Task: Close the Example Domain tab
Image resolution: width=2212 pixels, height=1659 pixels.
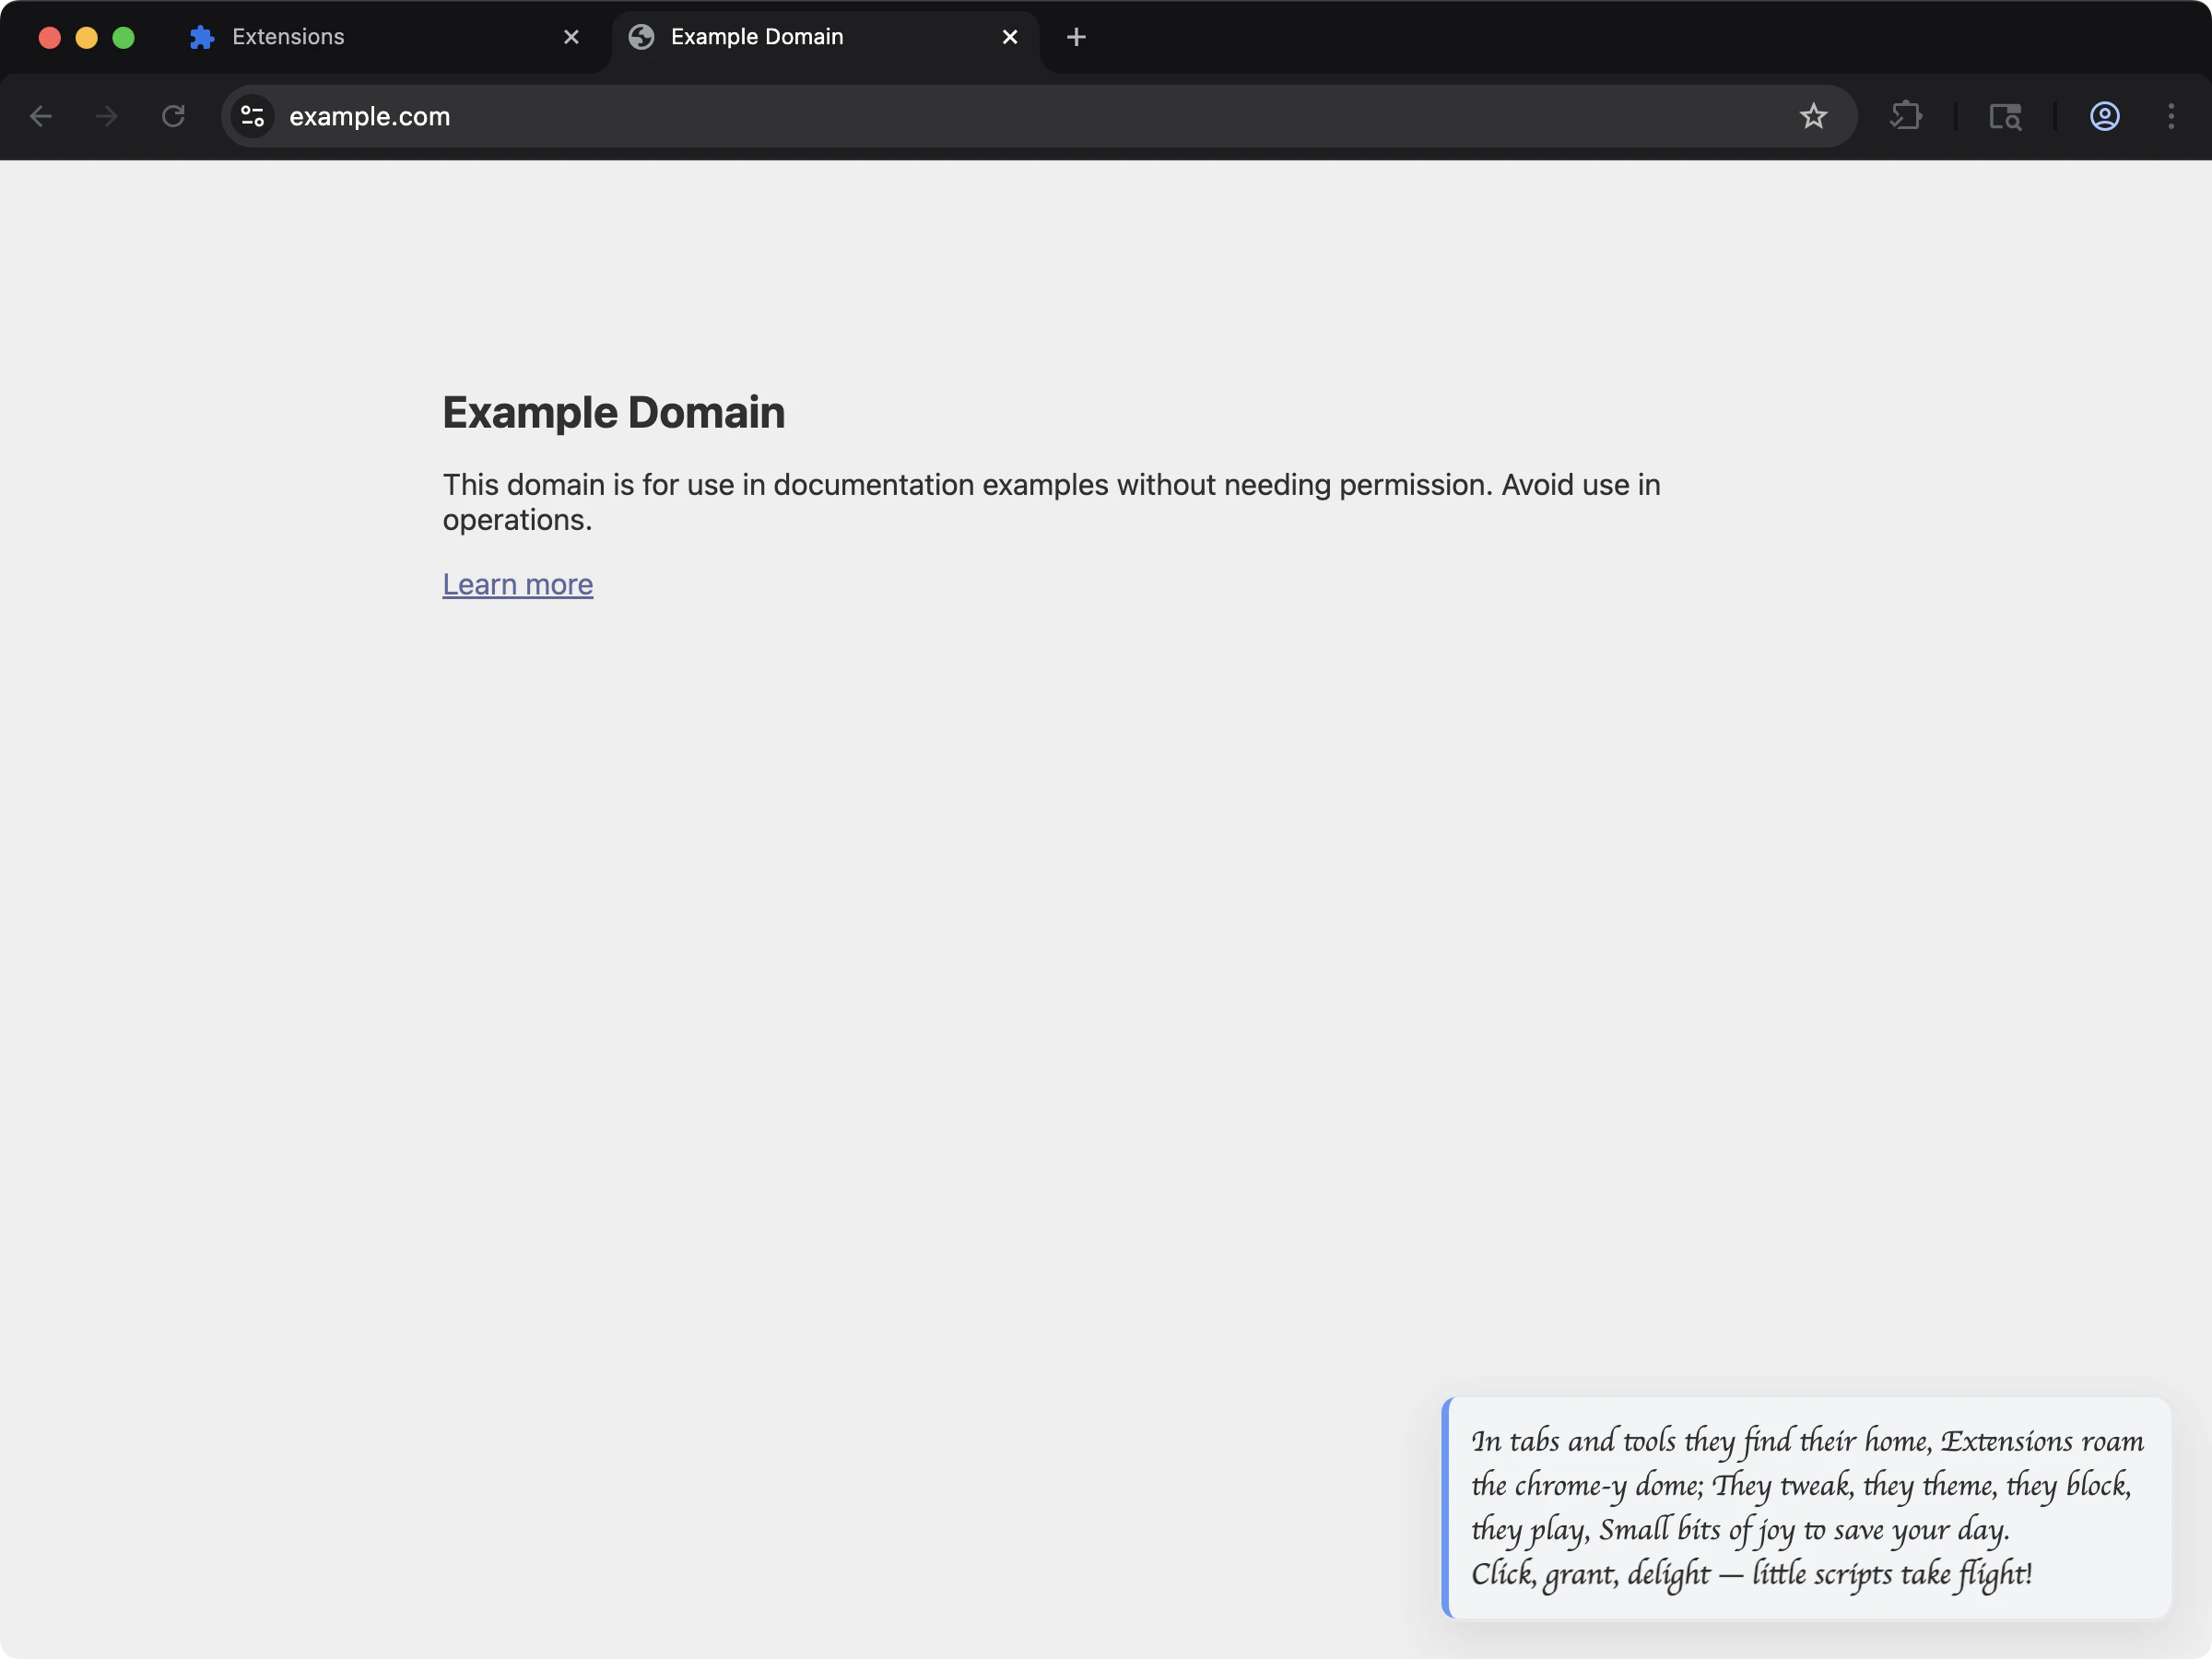Action: click(1009, 36)
